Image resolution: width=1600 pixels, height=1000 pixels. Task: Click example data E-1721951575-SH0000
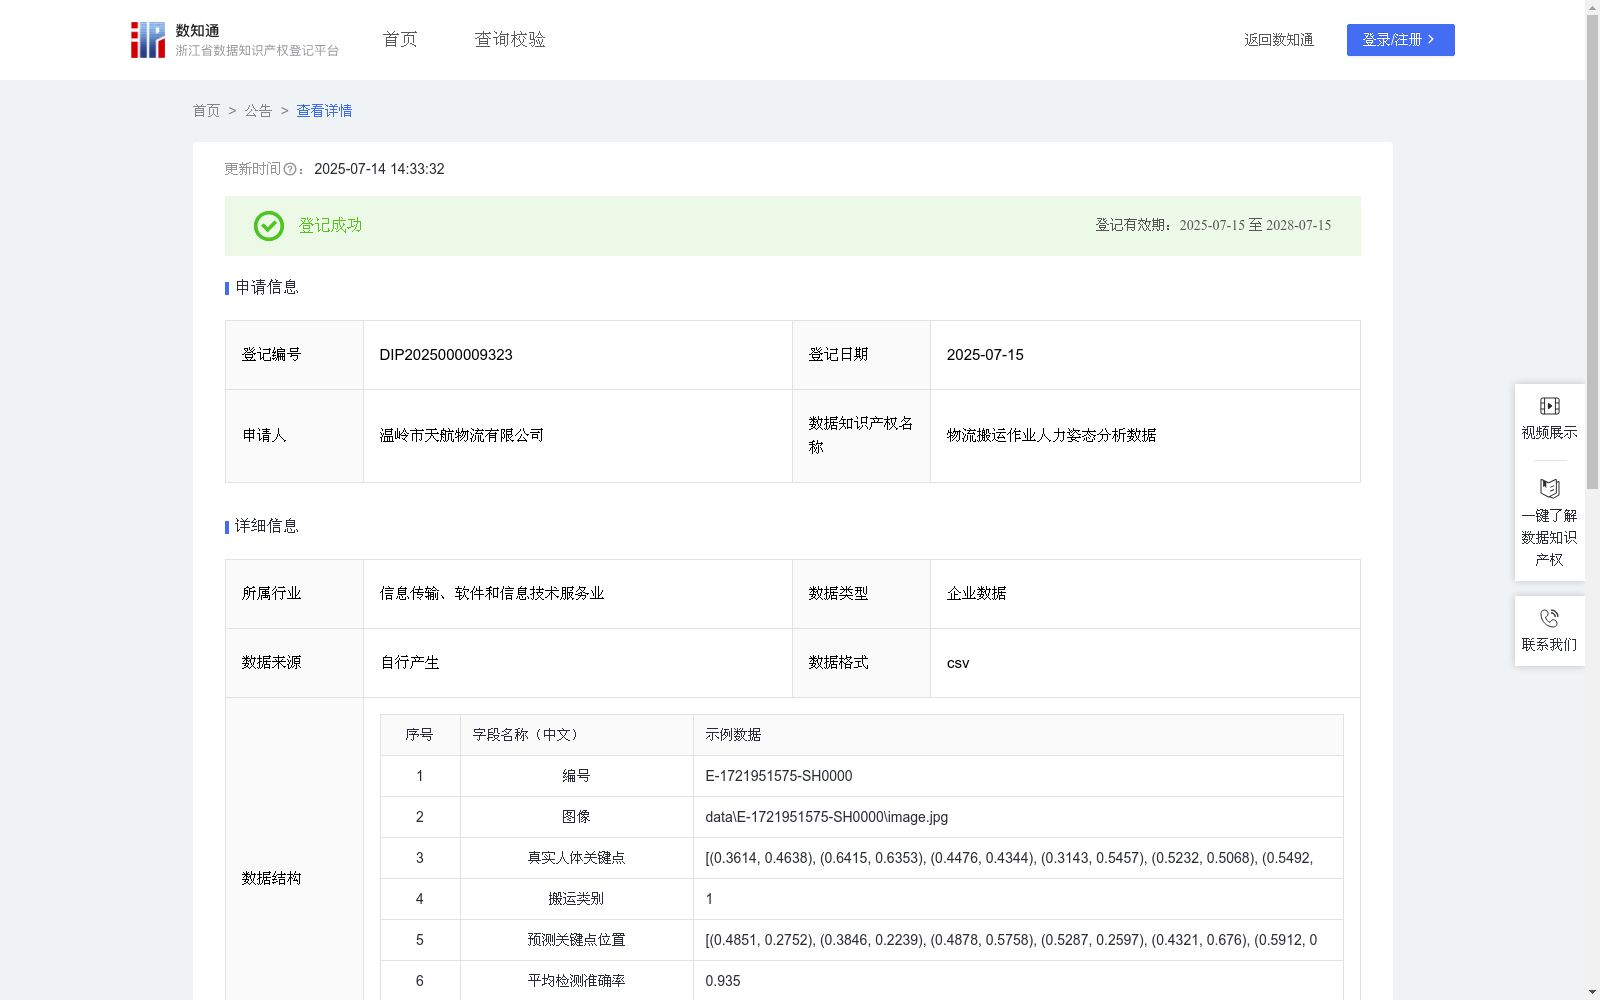click(779, 776)
